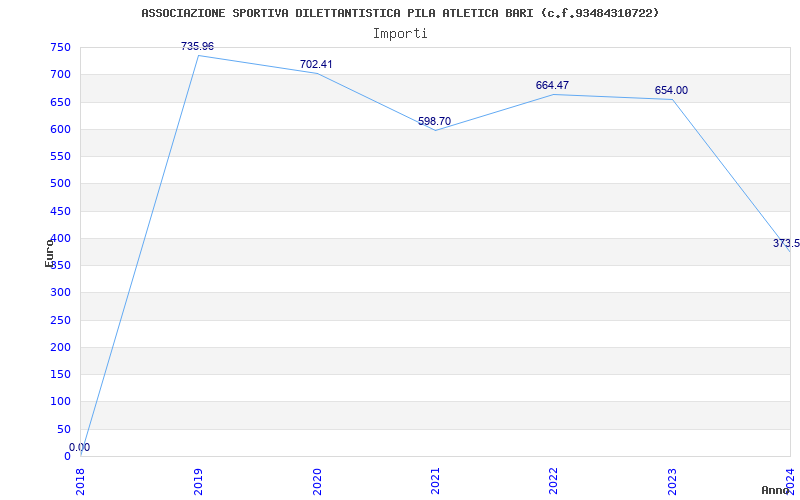Screen dimensions: 800x500
Task: Click the 650 y-axis tick label
Action: click(x=60, y=102)
